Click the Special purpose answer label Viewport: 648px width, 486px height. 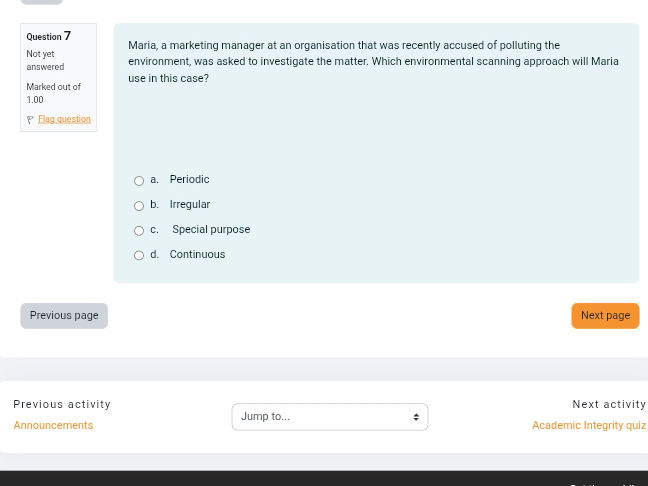[211, 230]
